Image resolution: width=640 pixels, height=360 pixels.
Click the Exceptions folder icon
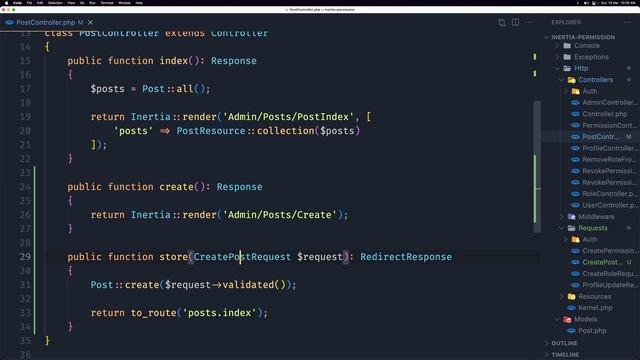(x=567, y=57)
